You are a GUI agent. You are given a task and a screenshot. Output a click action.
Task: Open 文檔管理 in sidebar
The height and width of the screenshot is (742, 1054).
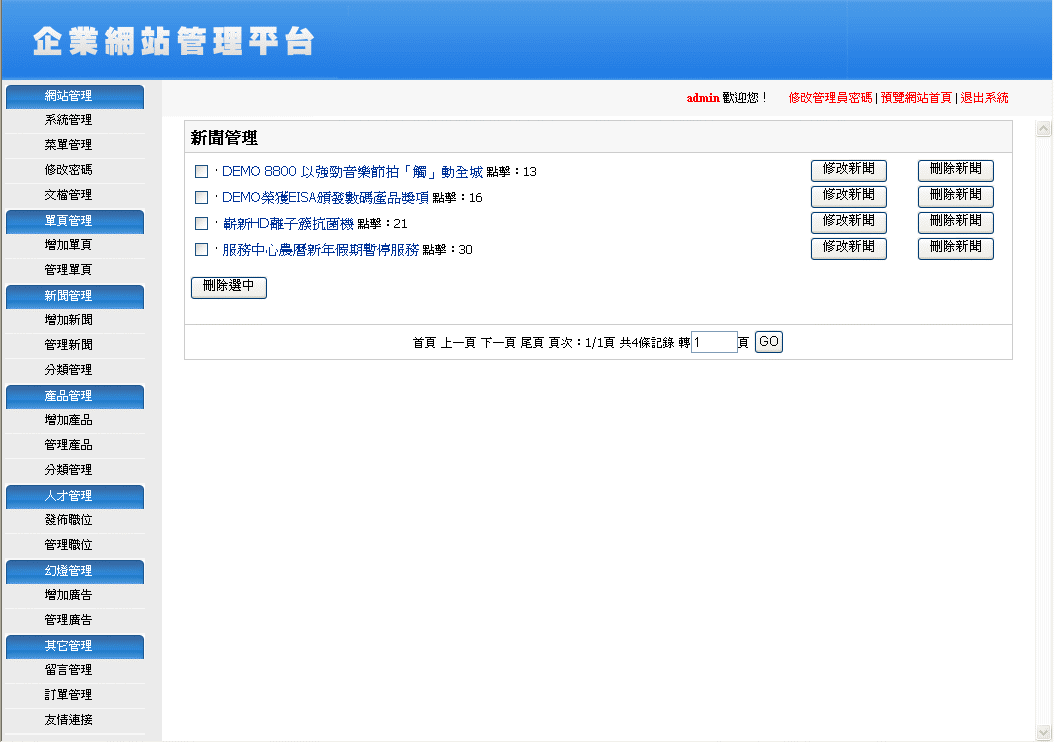pyautogui.click(x=68, y=195)
